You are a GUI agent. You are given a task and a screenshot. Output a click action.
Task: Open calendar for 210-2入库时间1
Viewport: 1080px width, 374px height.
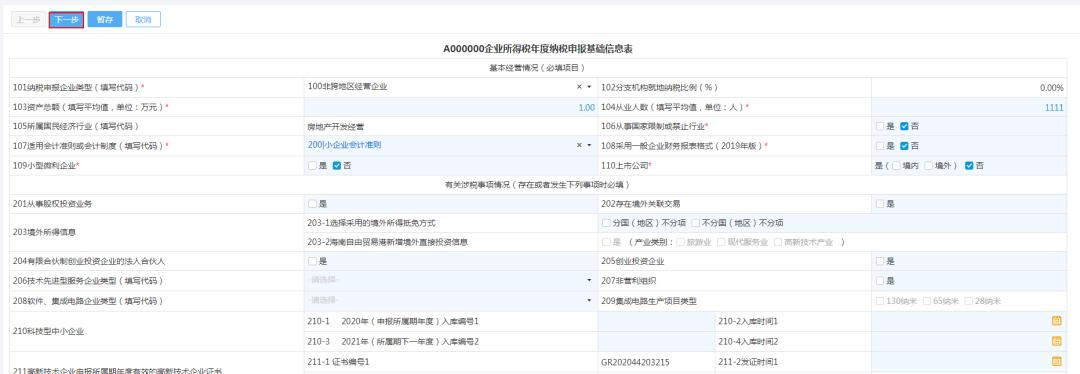(1057, 321)
